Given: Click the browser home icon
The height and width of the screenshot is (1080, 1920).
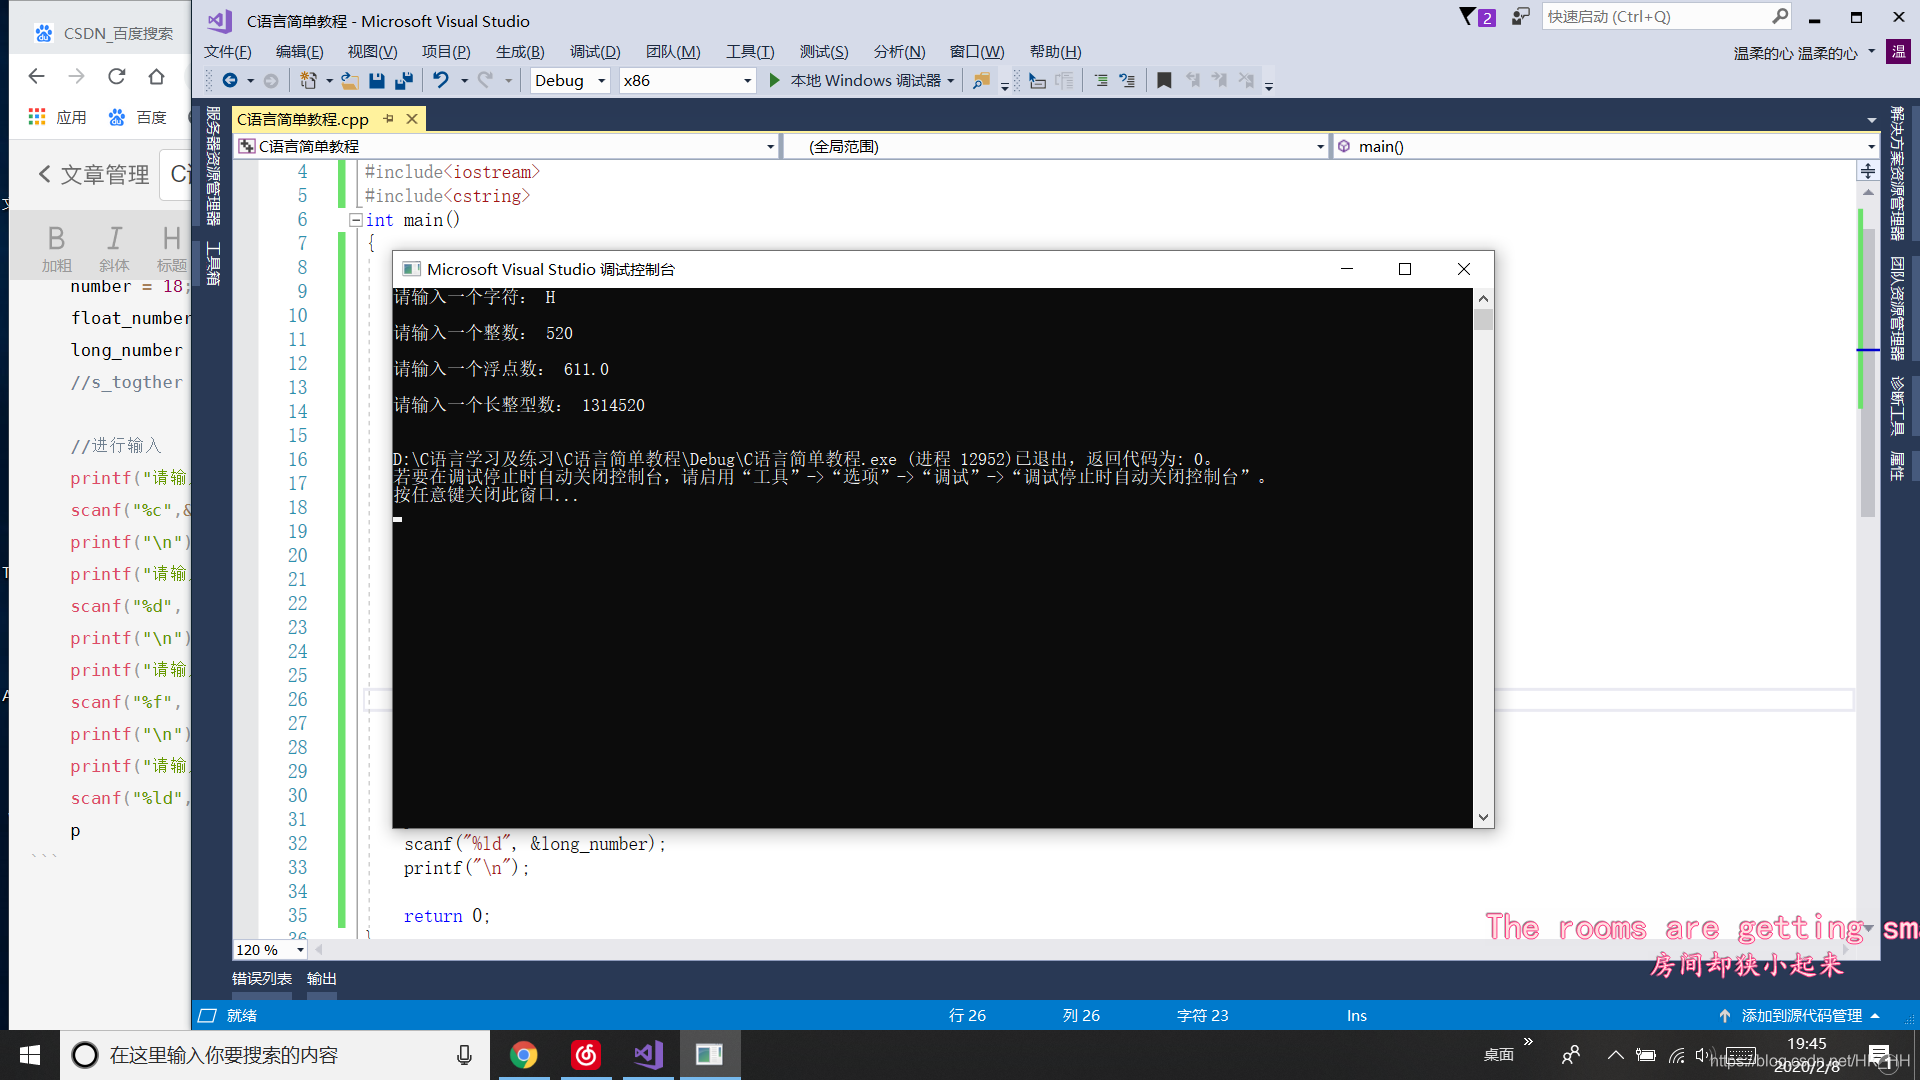Looking at the screenshot, I should 156,76.
